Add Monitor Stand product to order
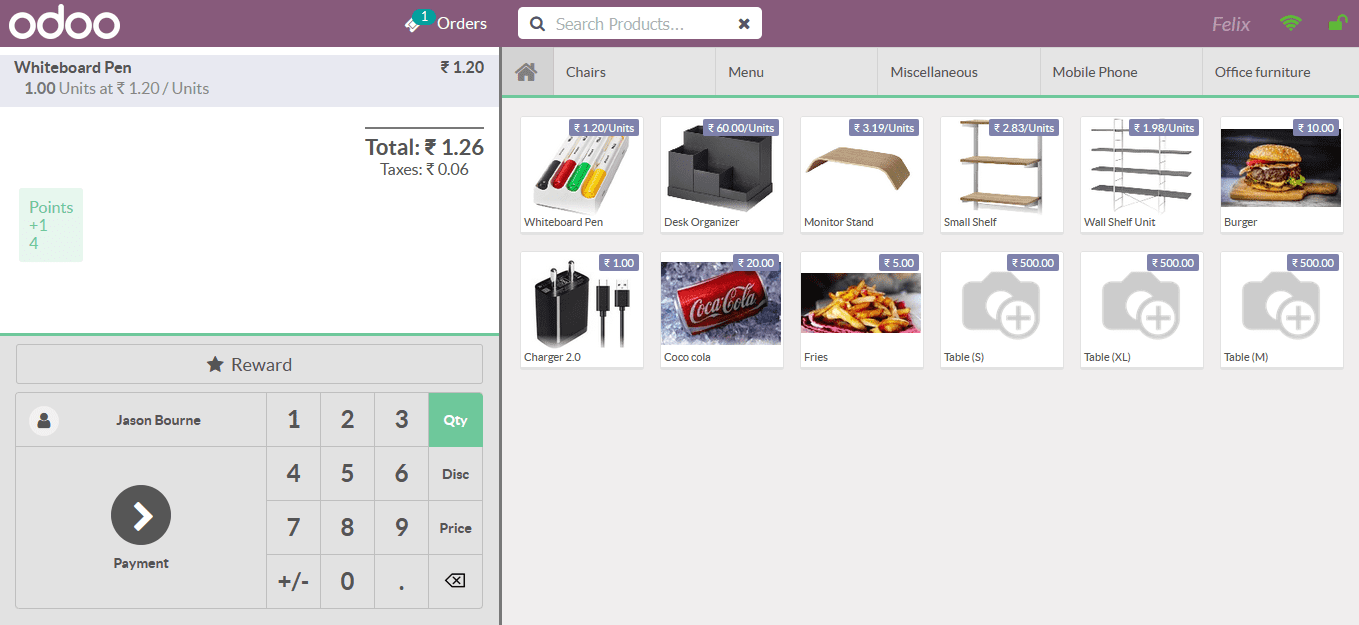 (862, 175)
